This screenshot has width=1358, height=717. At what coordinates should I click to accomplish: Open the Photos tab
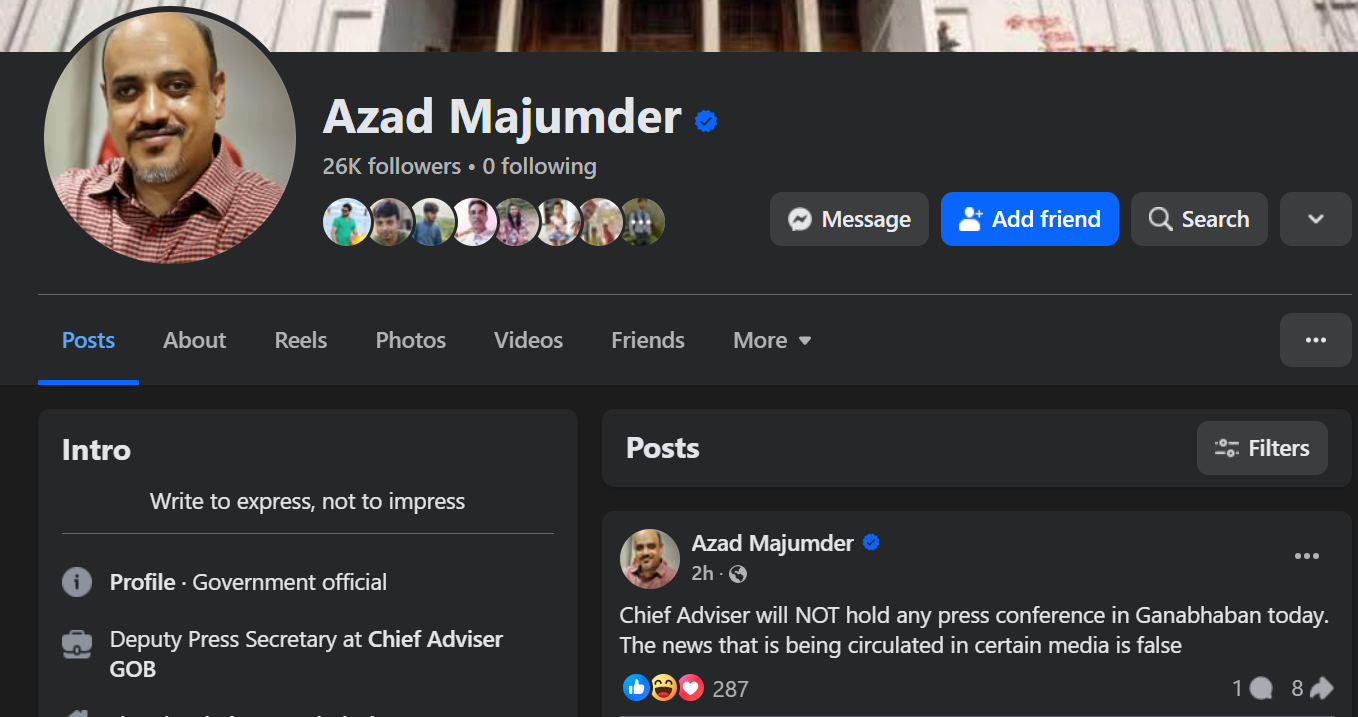(x=410, y=341)
